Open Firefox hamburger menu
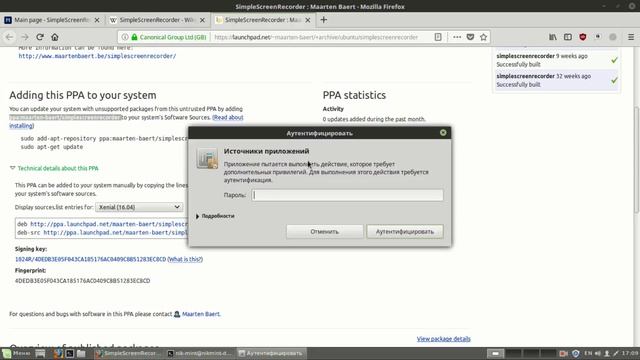The image size is (640, 360). (x=631, y=37)
